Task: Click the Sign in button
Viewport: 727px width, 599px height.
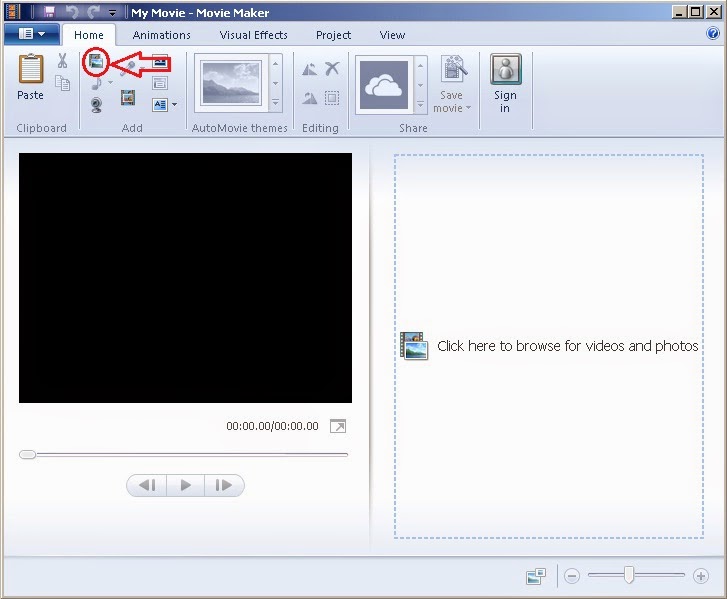Action: pos(505,83)
